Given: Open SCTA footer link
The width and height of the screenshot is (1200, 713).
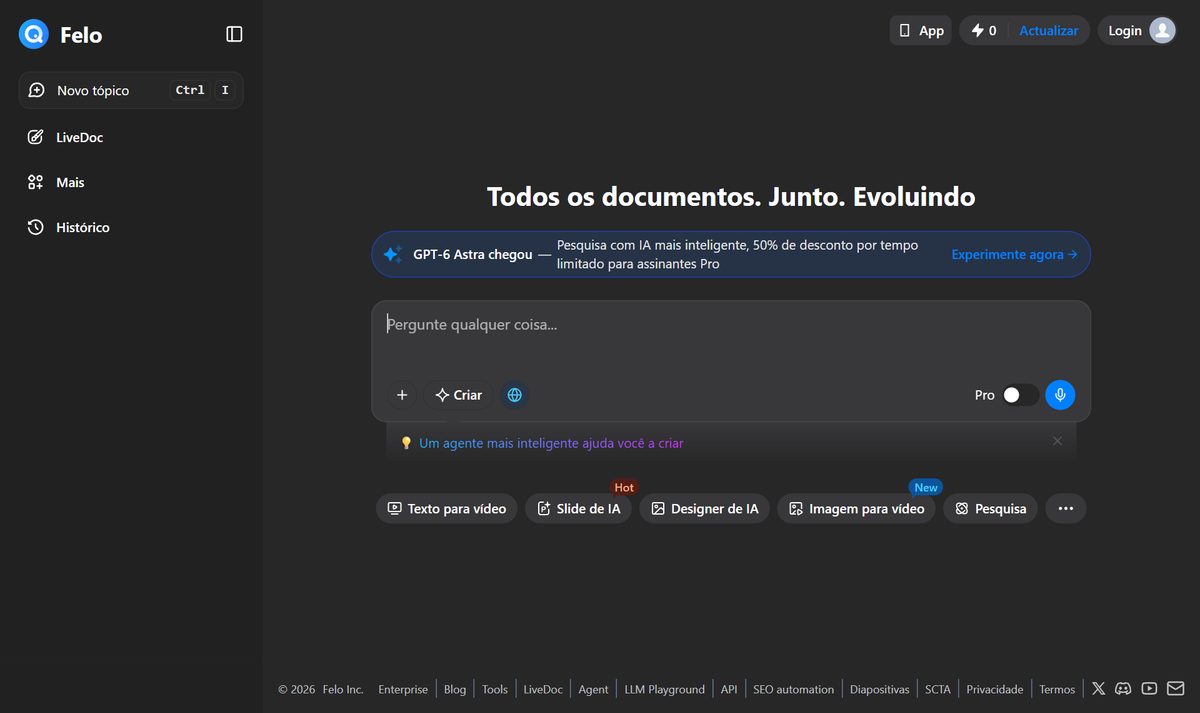Looking at the screenshot, I should [938, 689].
